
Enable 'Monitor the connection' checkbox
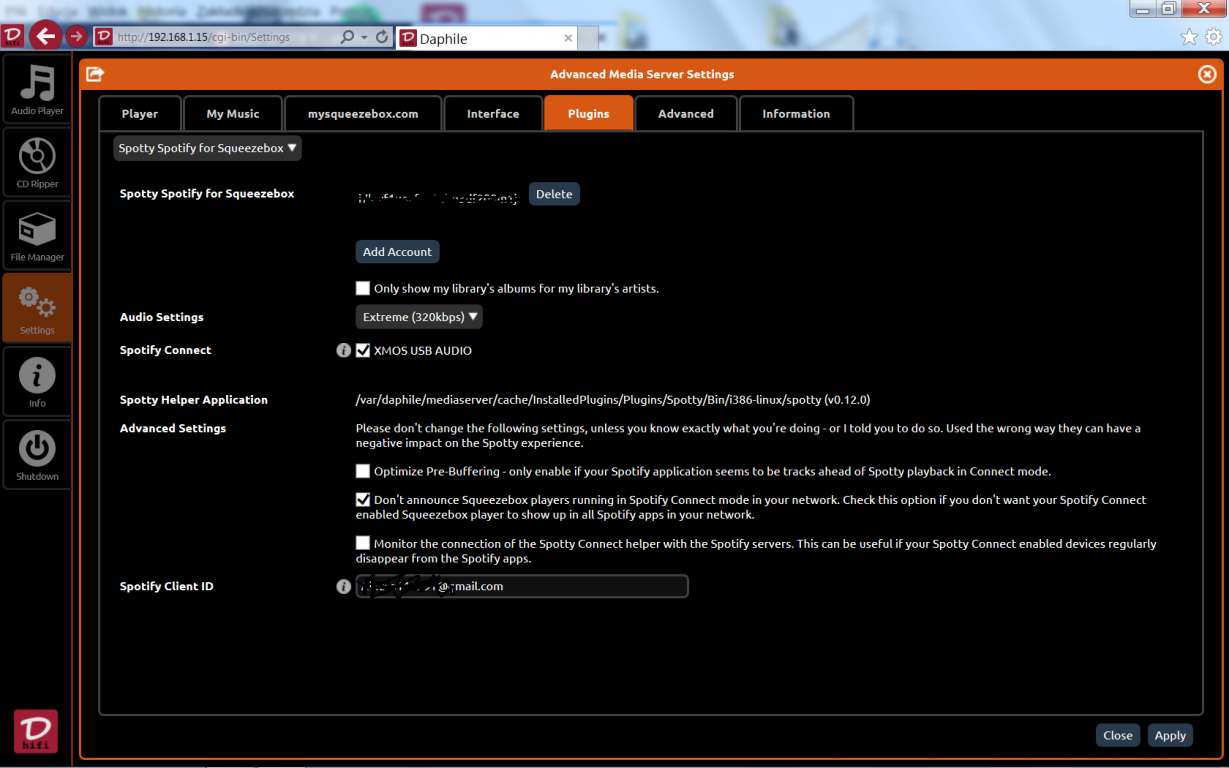tap(363, 544)
